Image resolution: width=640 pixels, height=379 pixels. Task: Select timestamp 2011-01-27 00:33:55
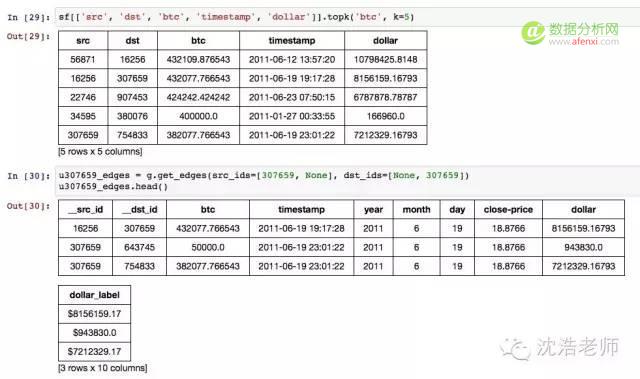pyautogui.click(x=292, y=116)
